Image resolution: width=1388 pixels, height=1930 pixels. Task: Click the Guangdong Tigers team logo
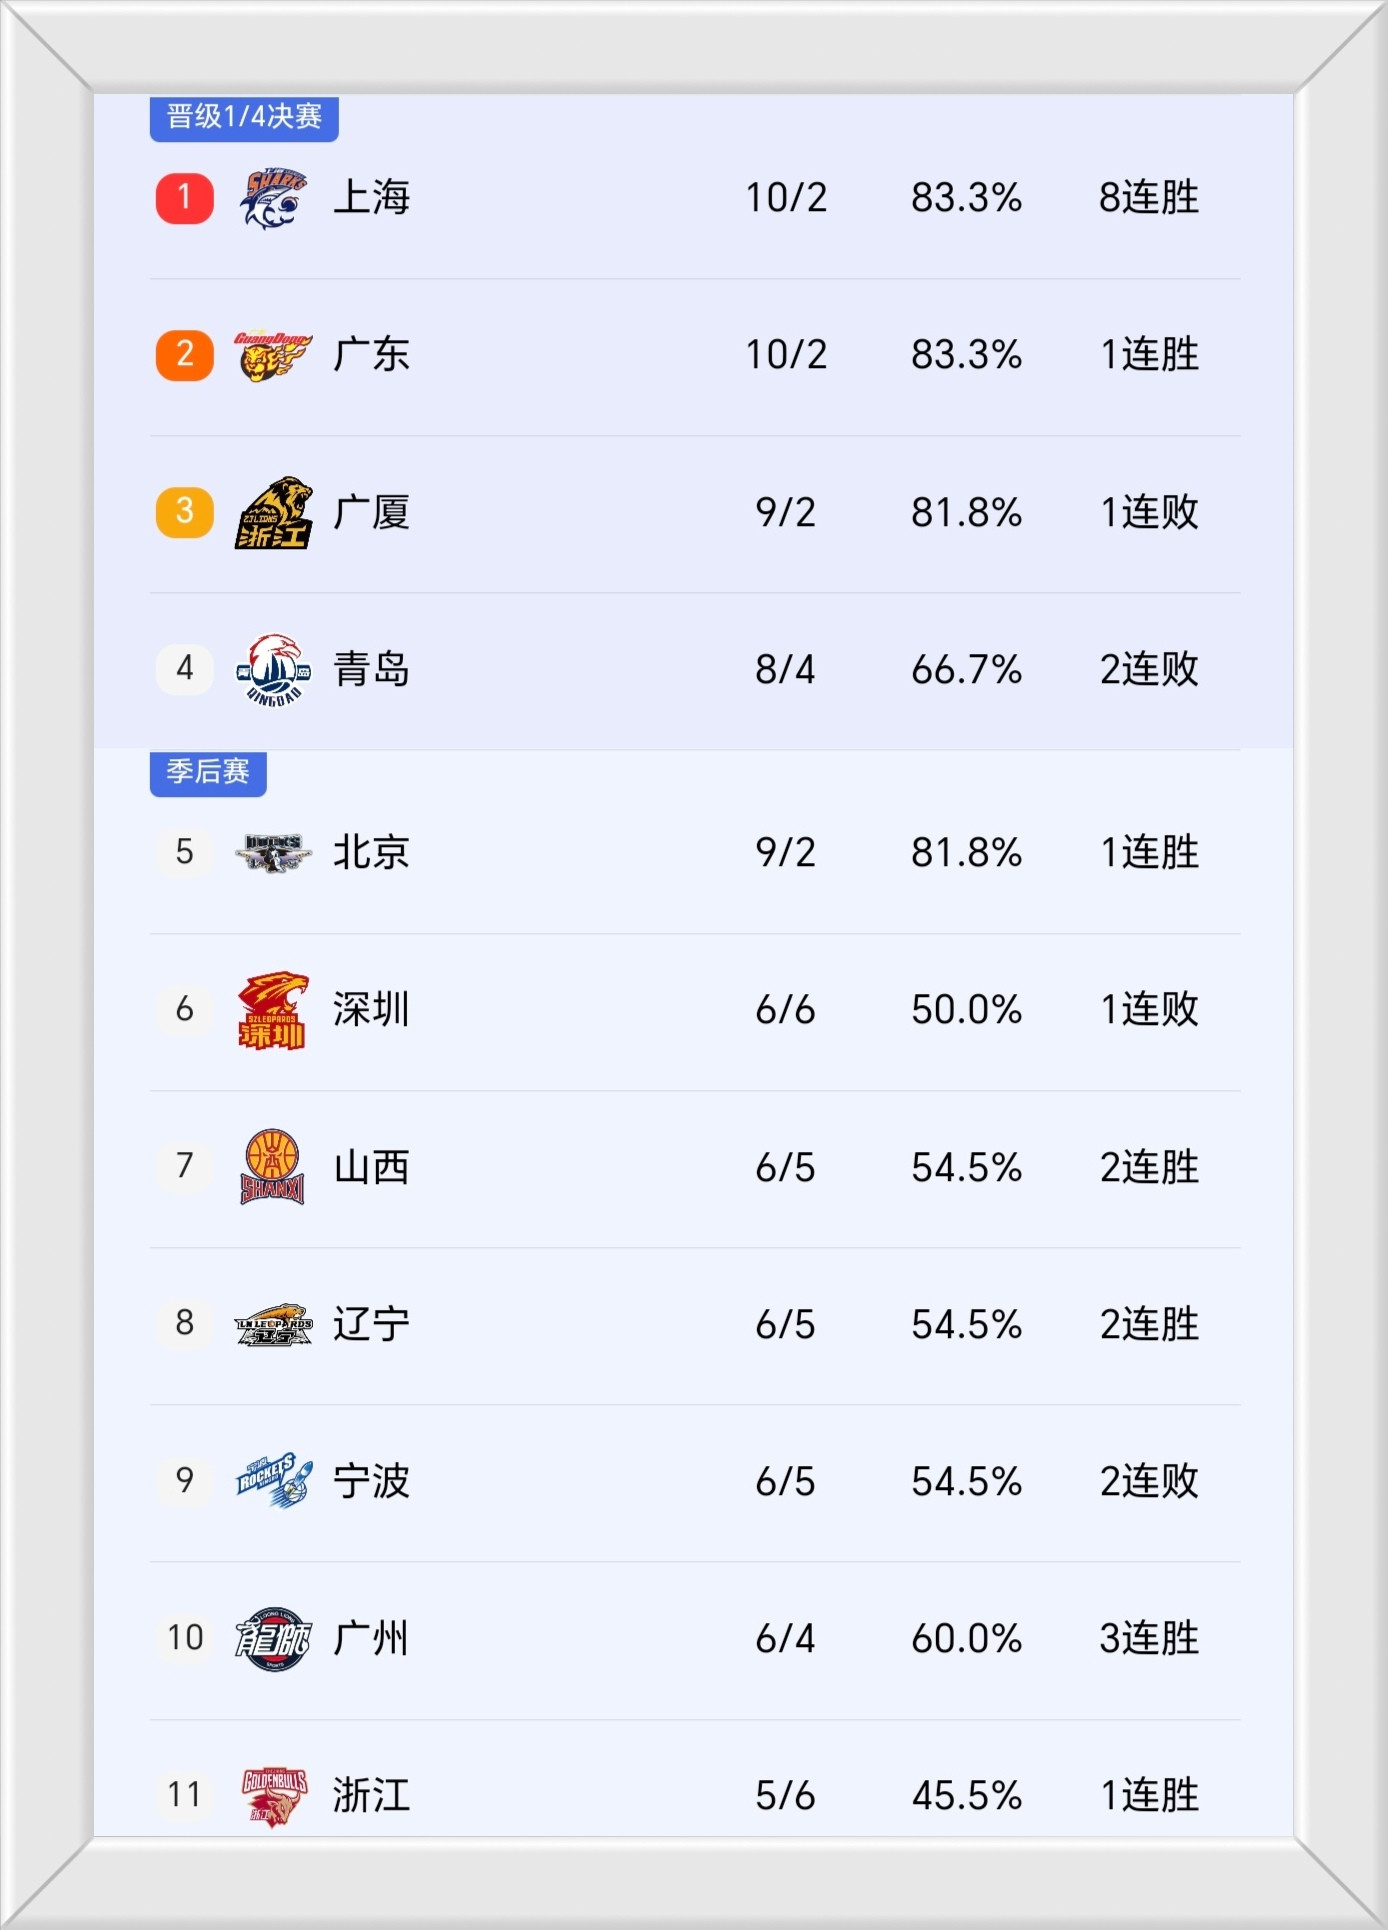click(273, 355)
